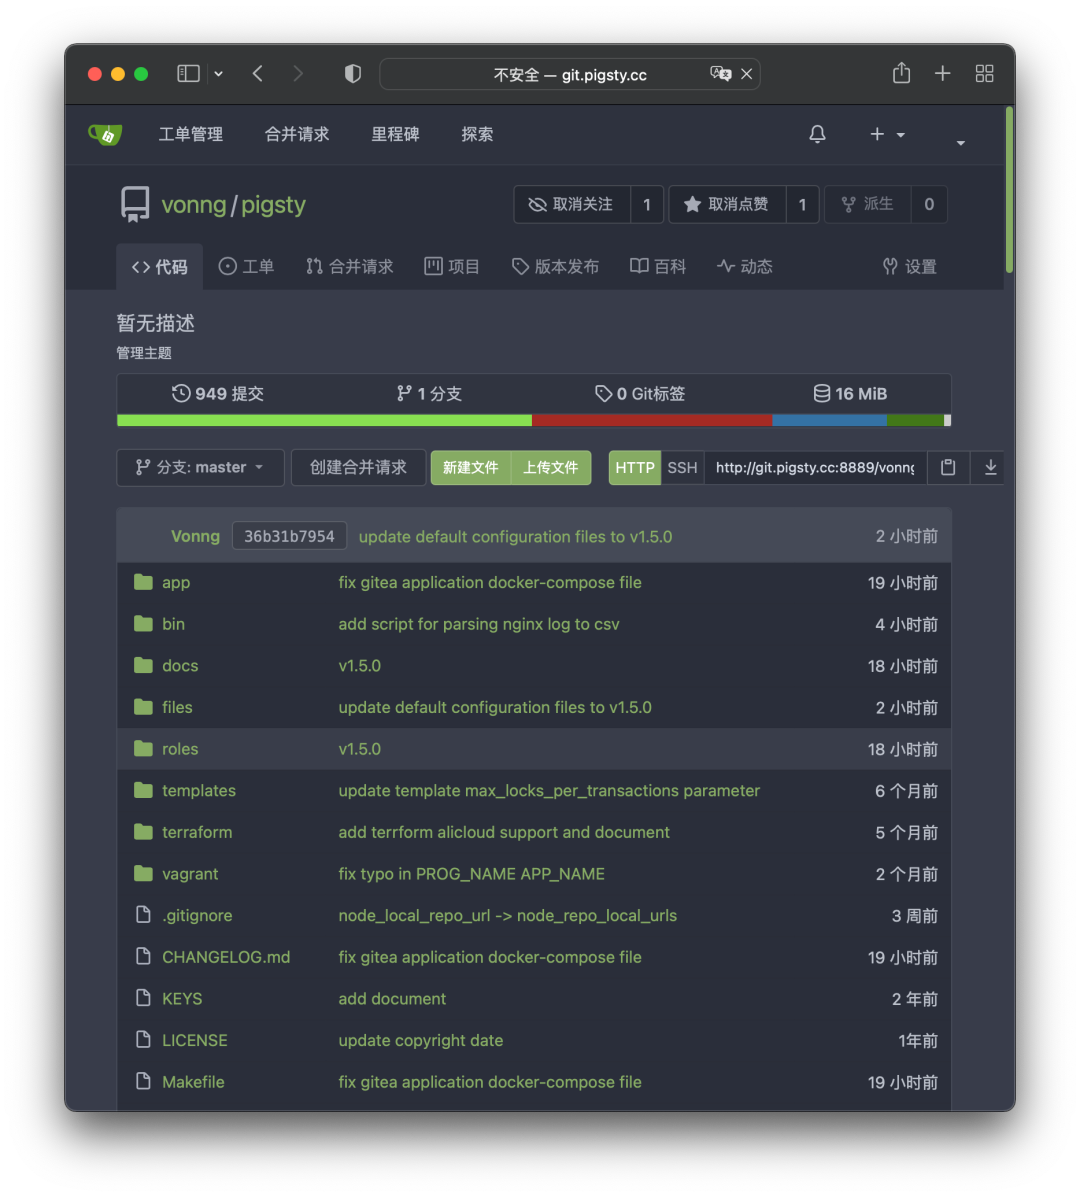1080x1197 pixels.
Task: Toggle unstar with 取消点赞 button
Action: (x=727, y=204)
